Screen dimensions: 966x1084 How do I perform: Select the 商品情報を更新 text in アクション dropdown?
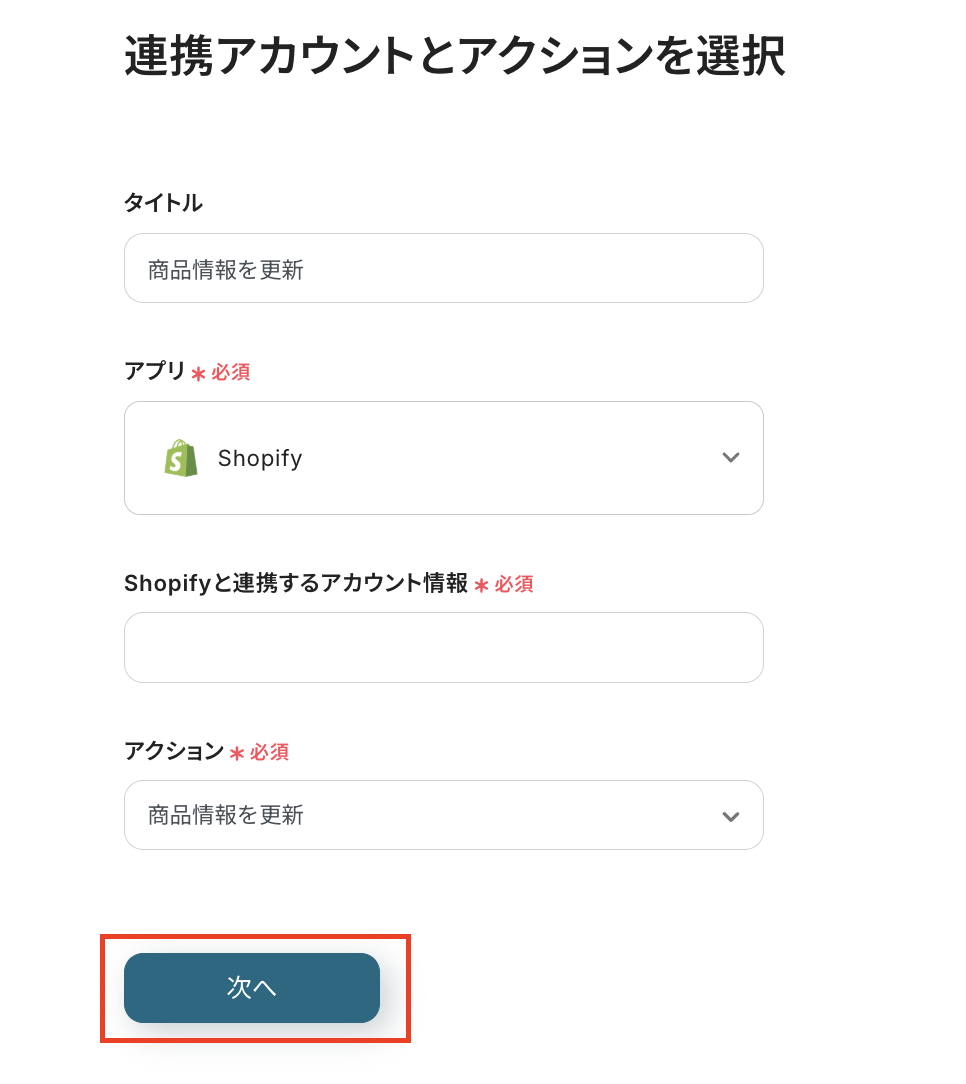pyautogui.click(x=226, y=816)
